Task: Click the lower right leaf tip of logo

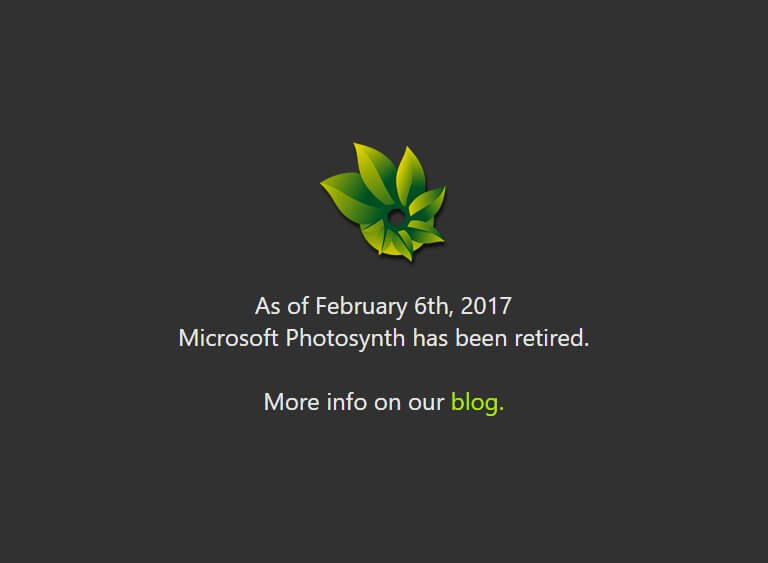Action: point(427,234)
